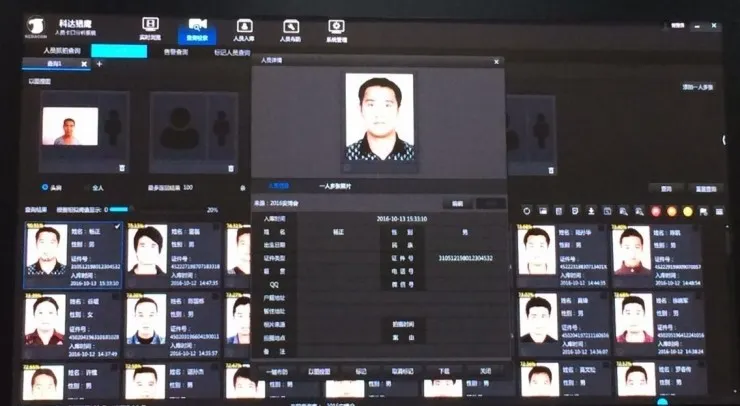Tick checkbox on card dated 2016-10-12 14:35:57
740x406 pixels.
[x=215, y=297]
